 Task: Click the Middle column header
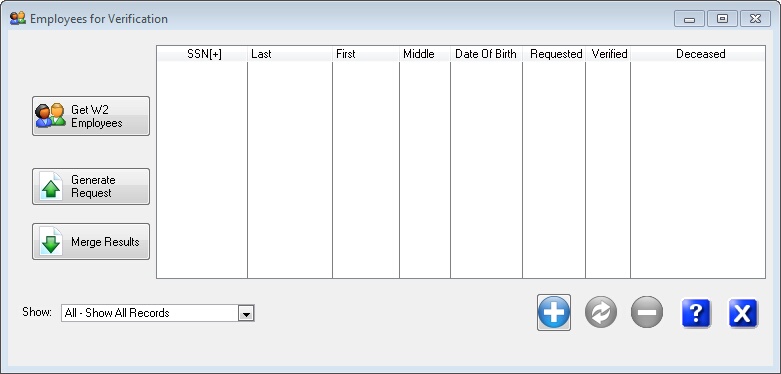pyautogui.click(x=425, y=54)
